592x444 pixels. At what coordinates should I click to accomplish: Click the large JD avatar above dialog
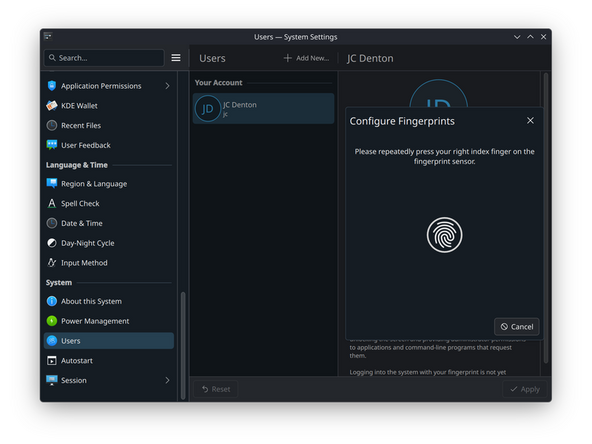point(439,94)
